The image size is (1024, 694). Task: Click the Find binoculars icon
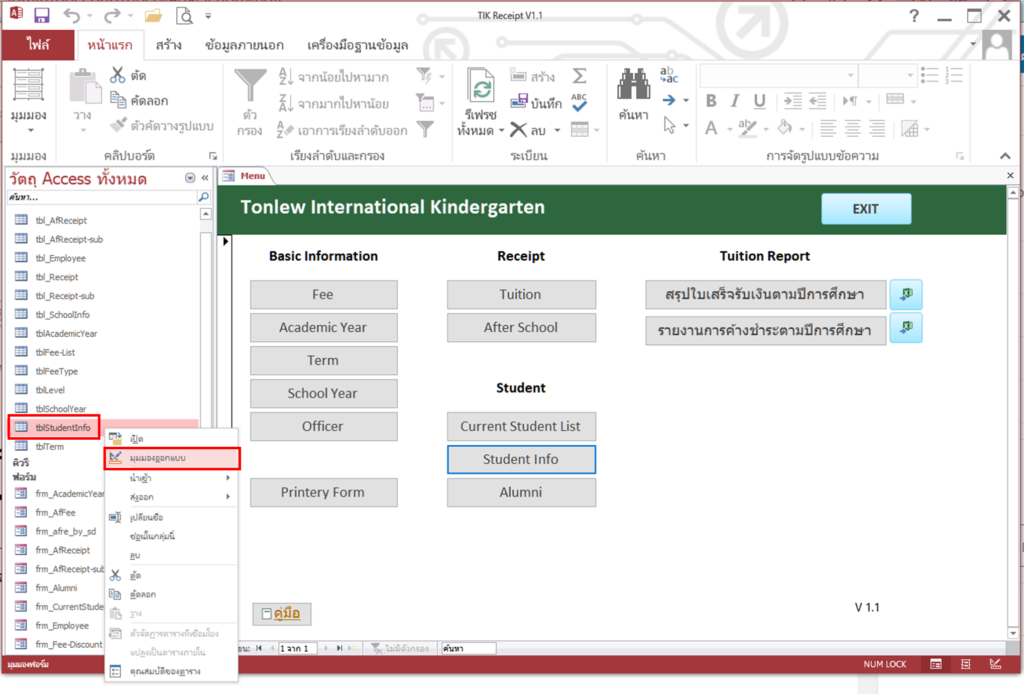[633, 85]
